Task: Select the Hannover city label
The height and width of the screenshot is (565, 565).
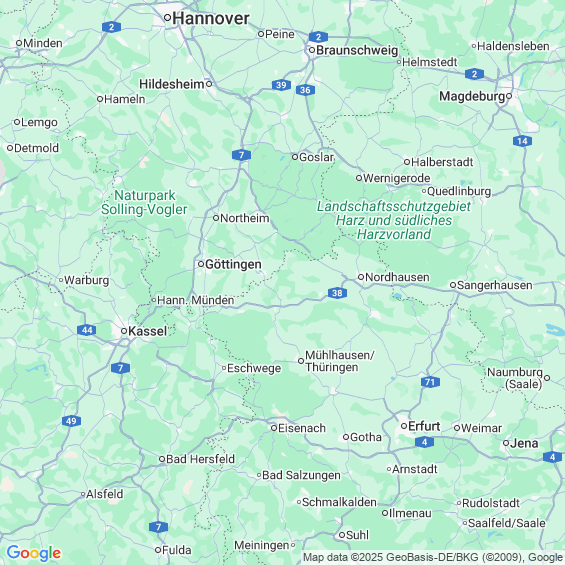Action: pyautogui.click(x=211, y=18)
